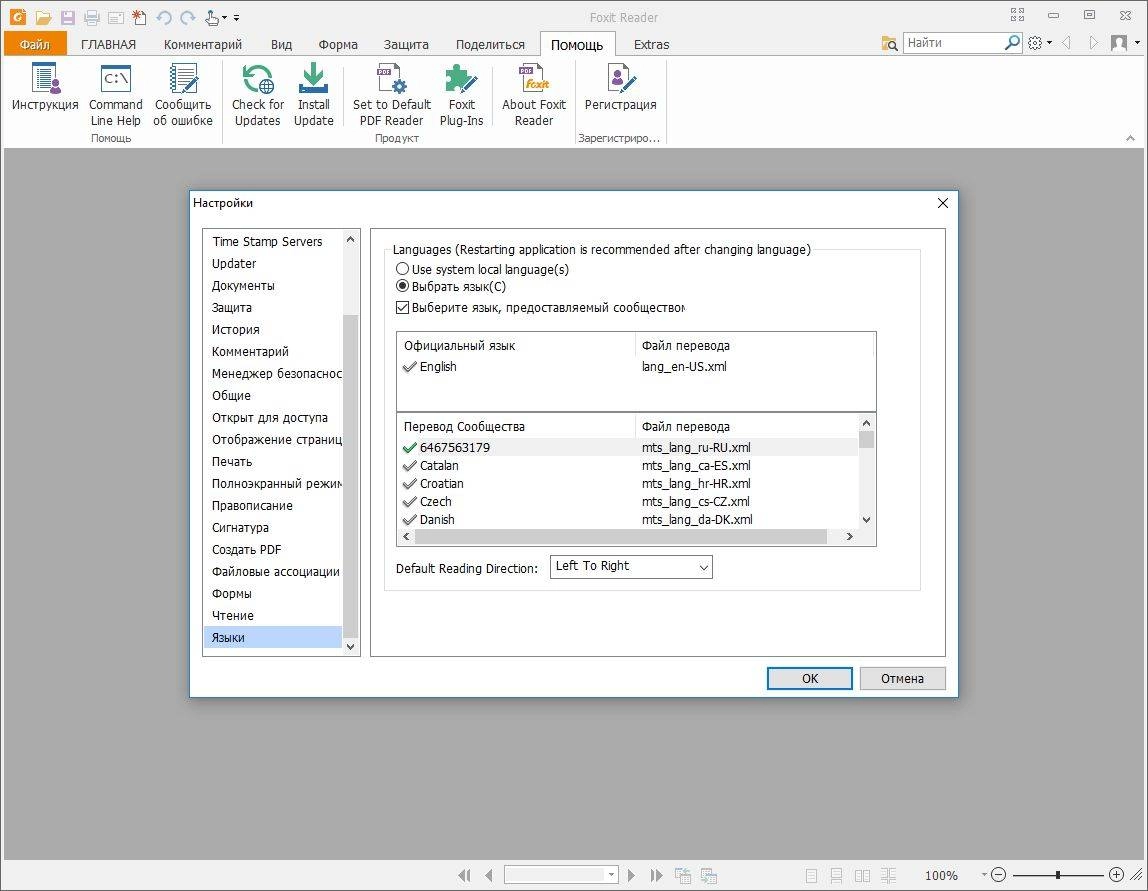
Task: Click Open folder icon in quick access toolbar
Action: [43, 18]
